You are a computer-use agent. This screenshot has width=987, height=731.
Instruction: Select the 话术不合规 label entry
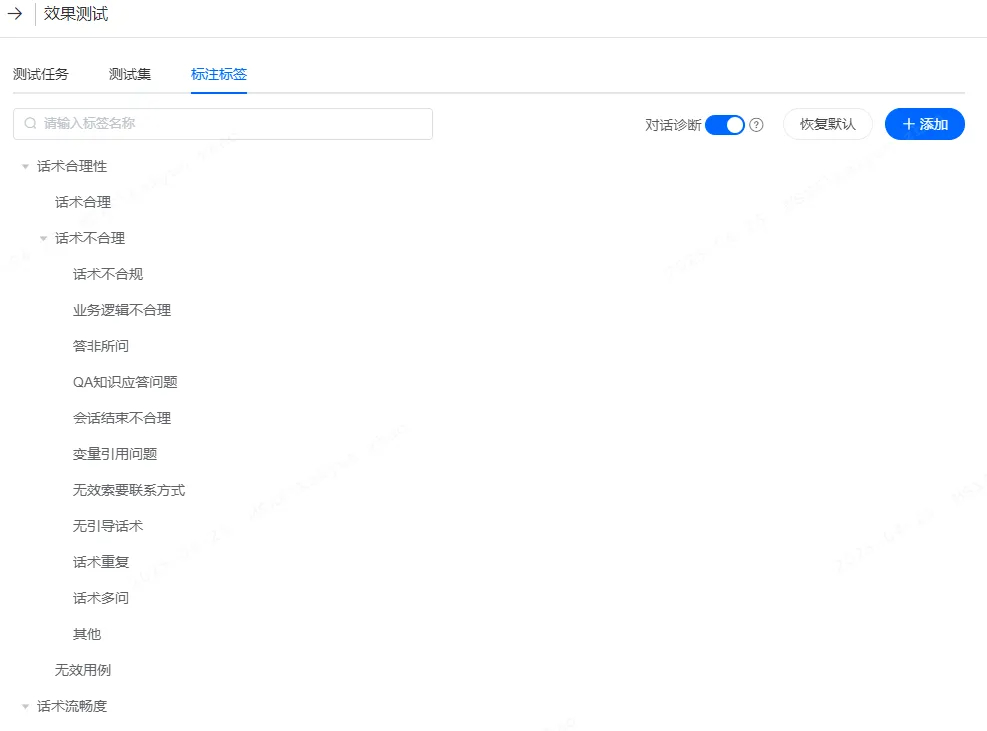tap(107, 273)
